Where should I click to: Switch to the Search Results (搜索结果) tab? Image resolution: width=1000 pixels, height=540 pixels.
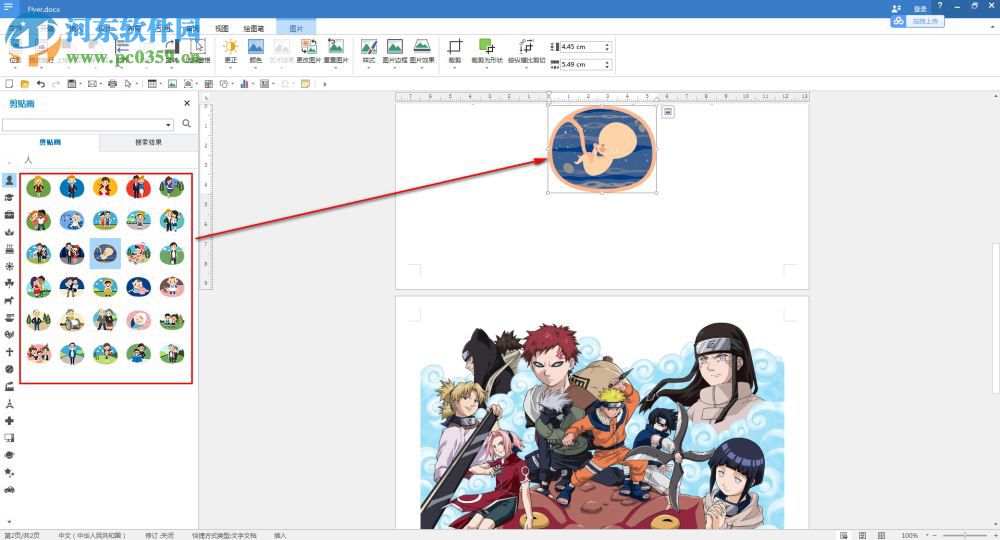[149, 142]
